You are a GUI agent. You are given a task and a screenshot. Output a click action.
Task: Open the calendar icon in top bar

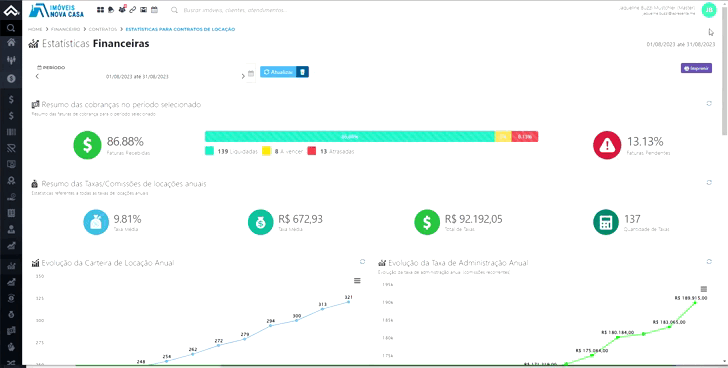tap(155, 9)
